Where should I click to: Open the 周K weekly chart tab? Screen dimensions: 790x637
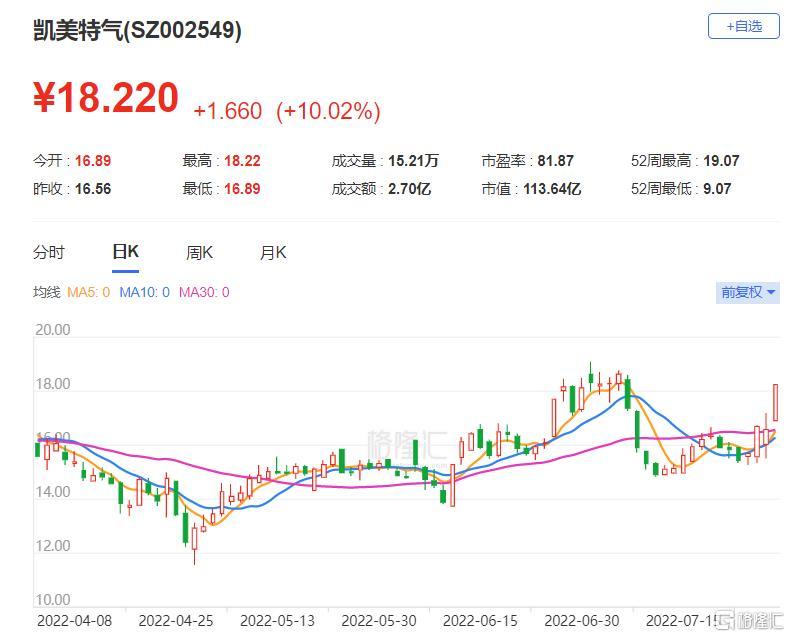tap(200, 252)
